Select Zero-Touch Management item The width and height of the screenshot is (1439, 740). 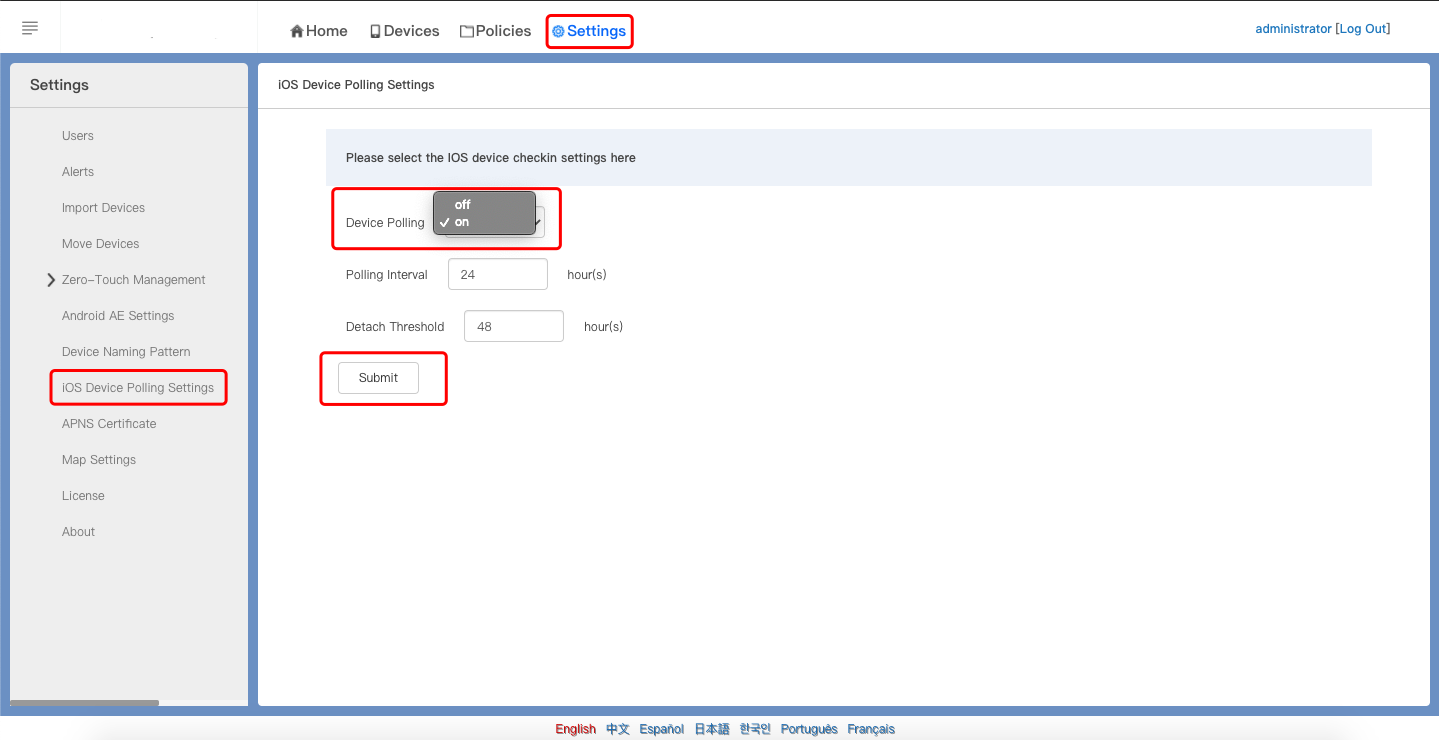[134, 280]
